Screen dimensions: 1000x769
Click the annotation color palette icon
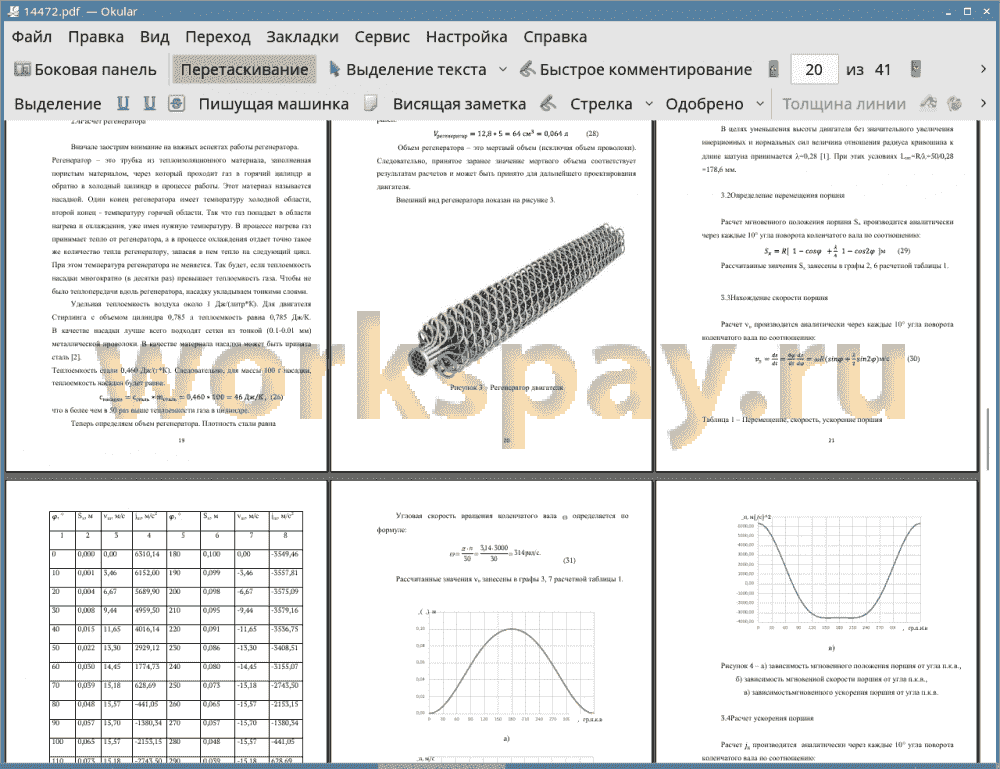tap(955, 103)
